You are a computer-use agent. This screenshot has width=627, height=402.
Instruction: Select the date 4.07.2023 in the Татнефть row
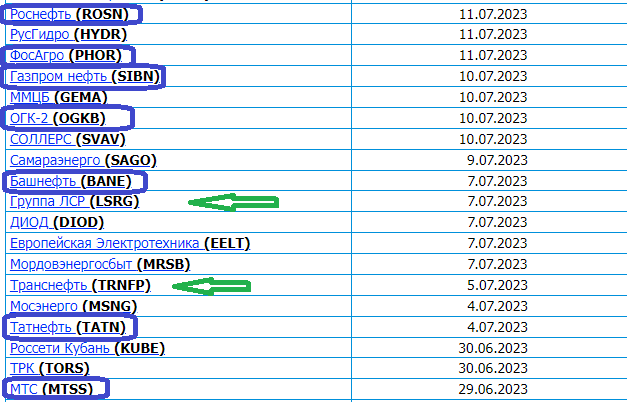click(x=497, y=328)
